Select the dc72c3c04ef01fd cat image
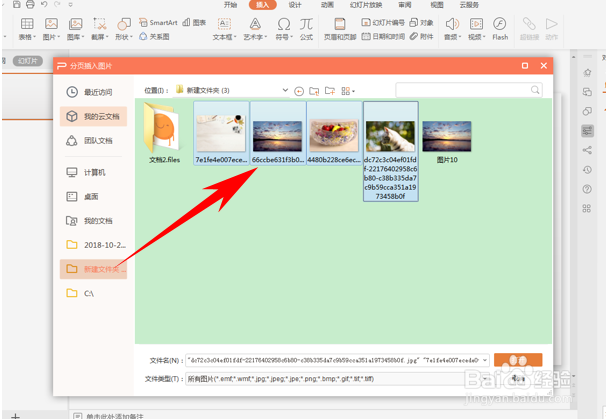This screenshot has height=419, width=606. (x=391, y=151)
